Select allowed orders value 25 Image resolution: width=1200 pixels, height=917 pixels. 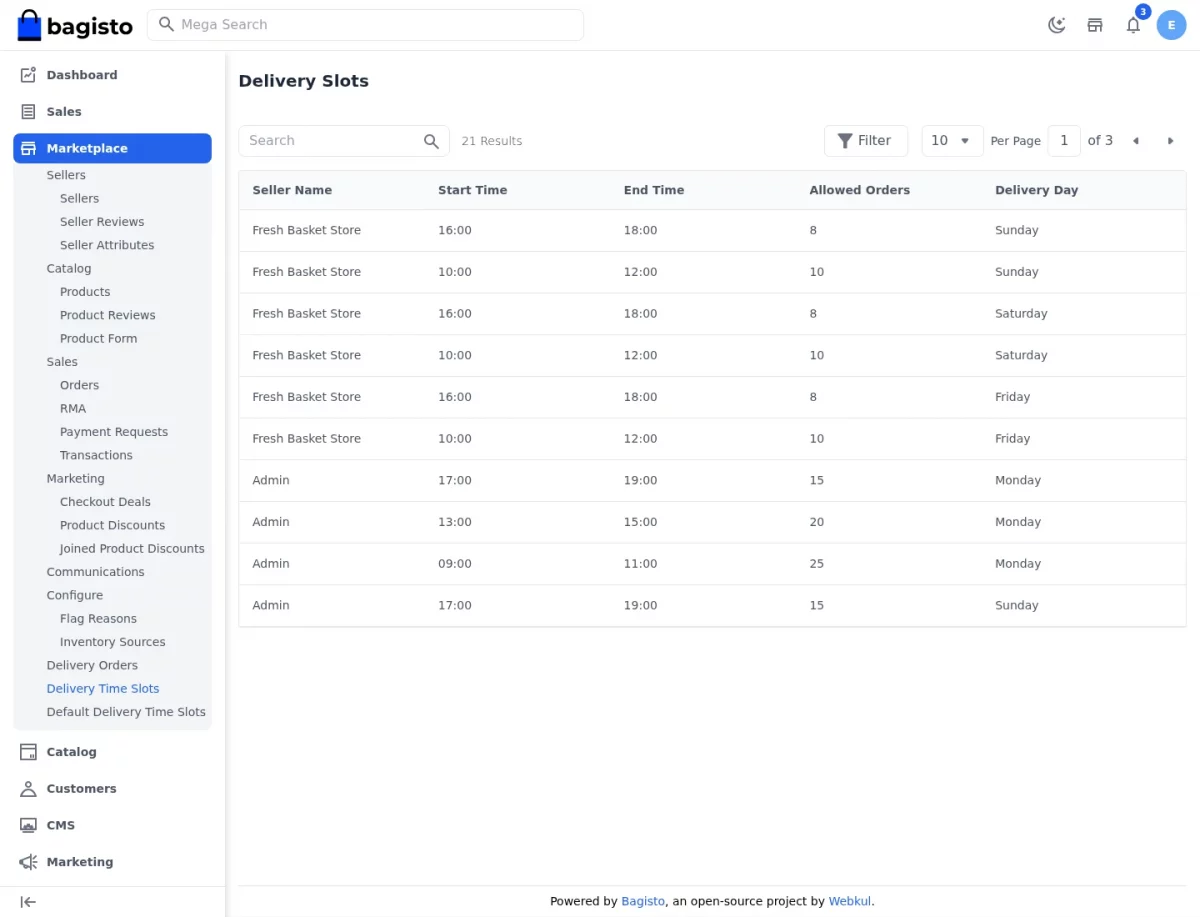pyautogui.click(x=816, y=564)
